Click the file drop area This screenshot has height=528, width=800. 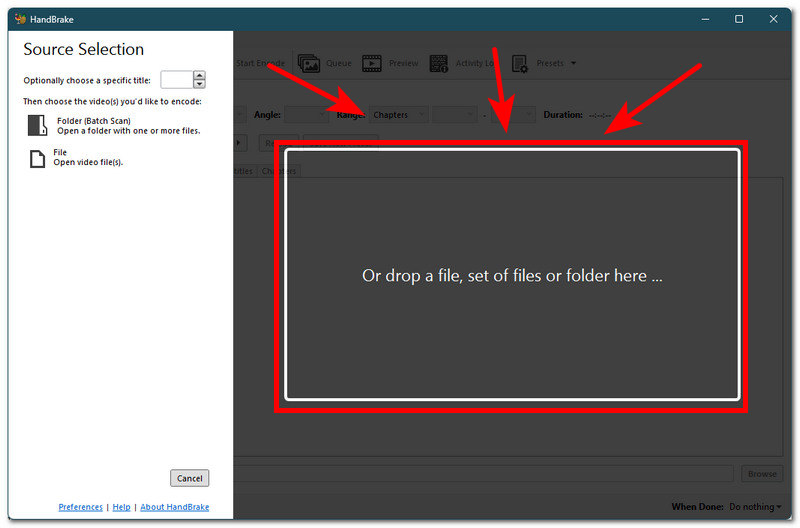click(x=512, y=275)
